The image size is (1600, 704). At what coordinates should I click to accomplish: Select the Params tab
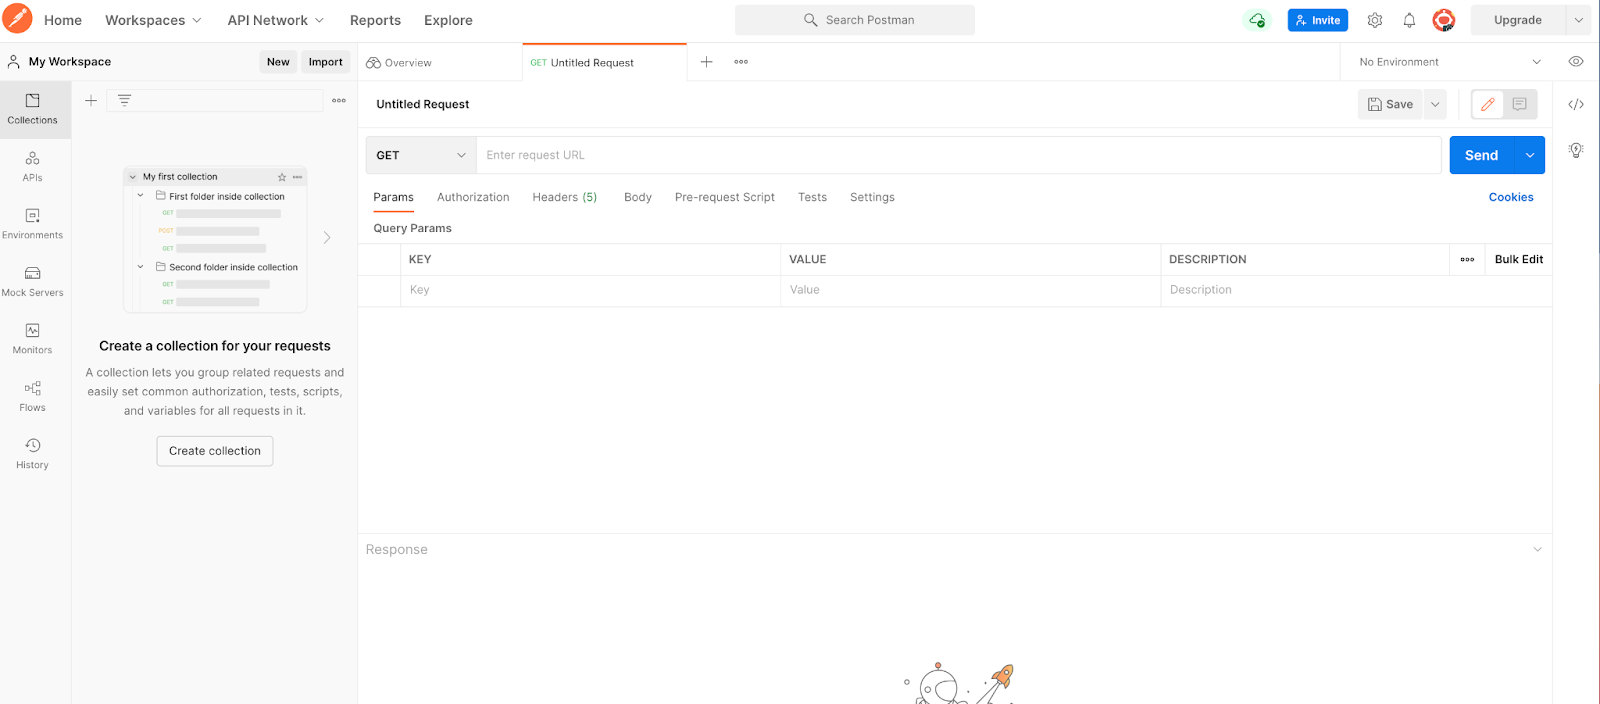coord(393,197)
